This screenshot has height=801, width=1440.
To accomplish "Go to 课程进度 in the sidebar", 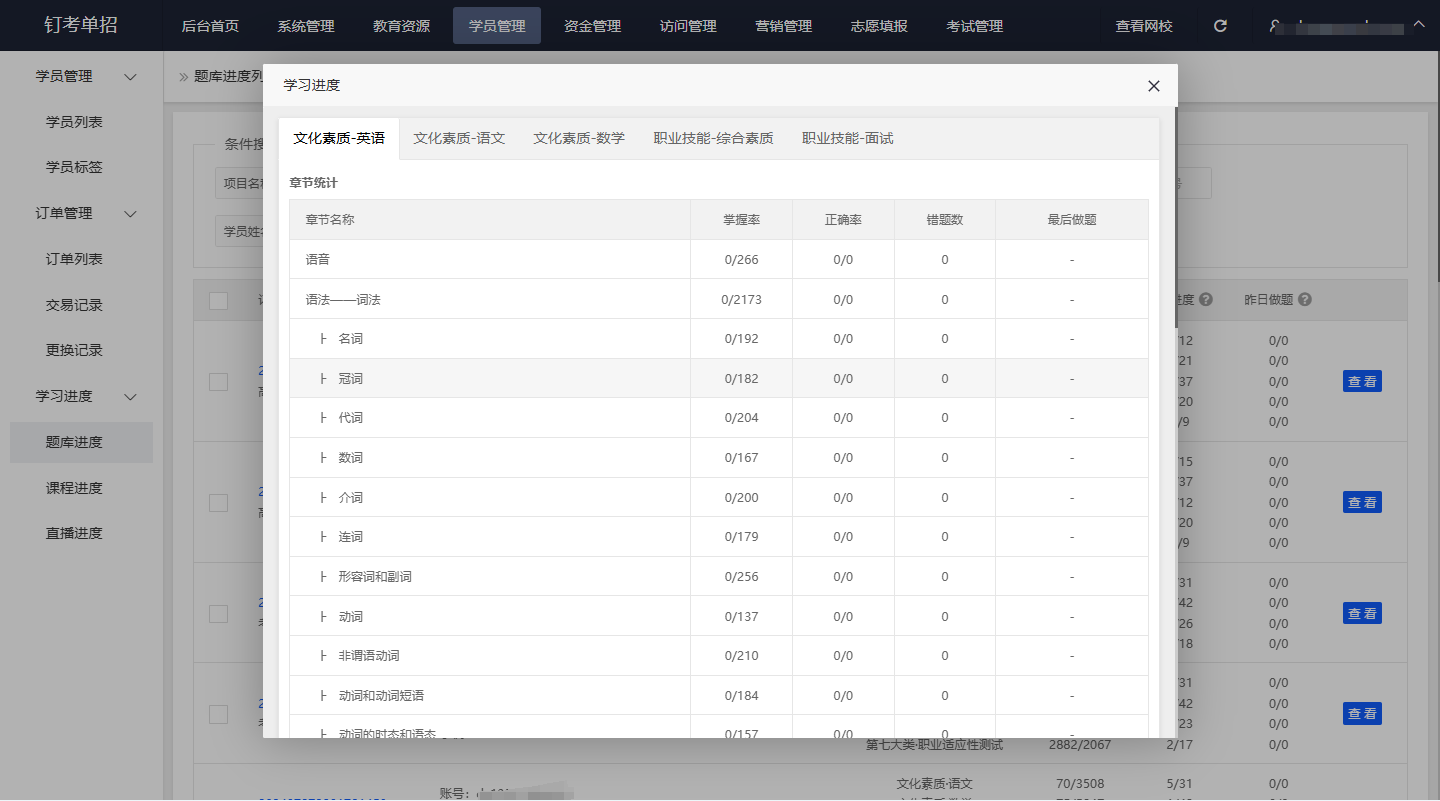I will (74, 488).
